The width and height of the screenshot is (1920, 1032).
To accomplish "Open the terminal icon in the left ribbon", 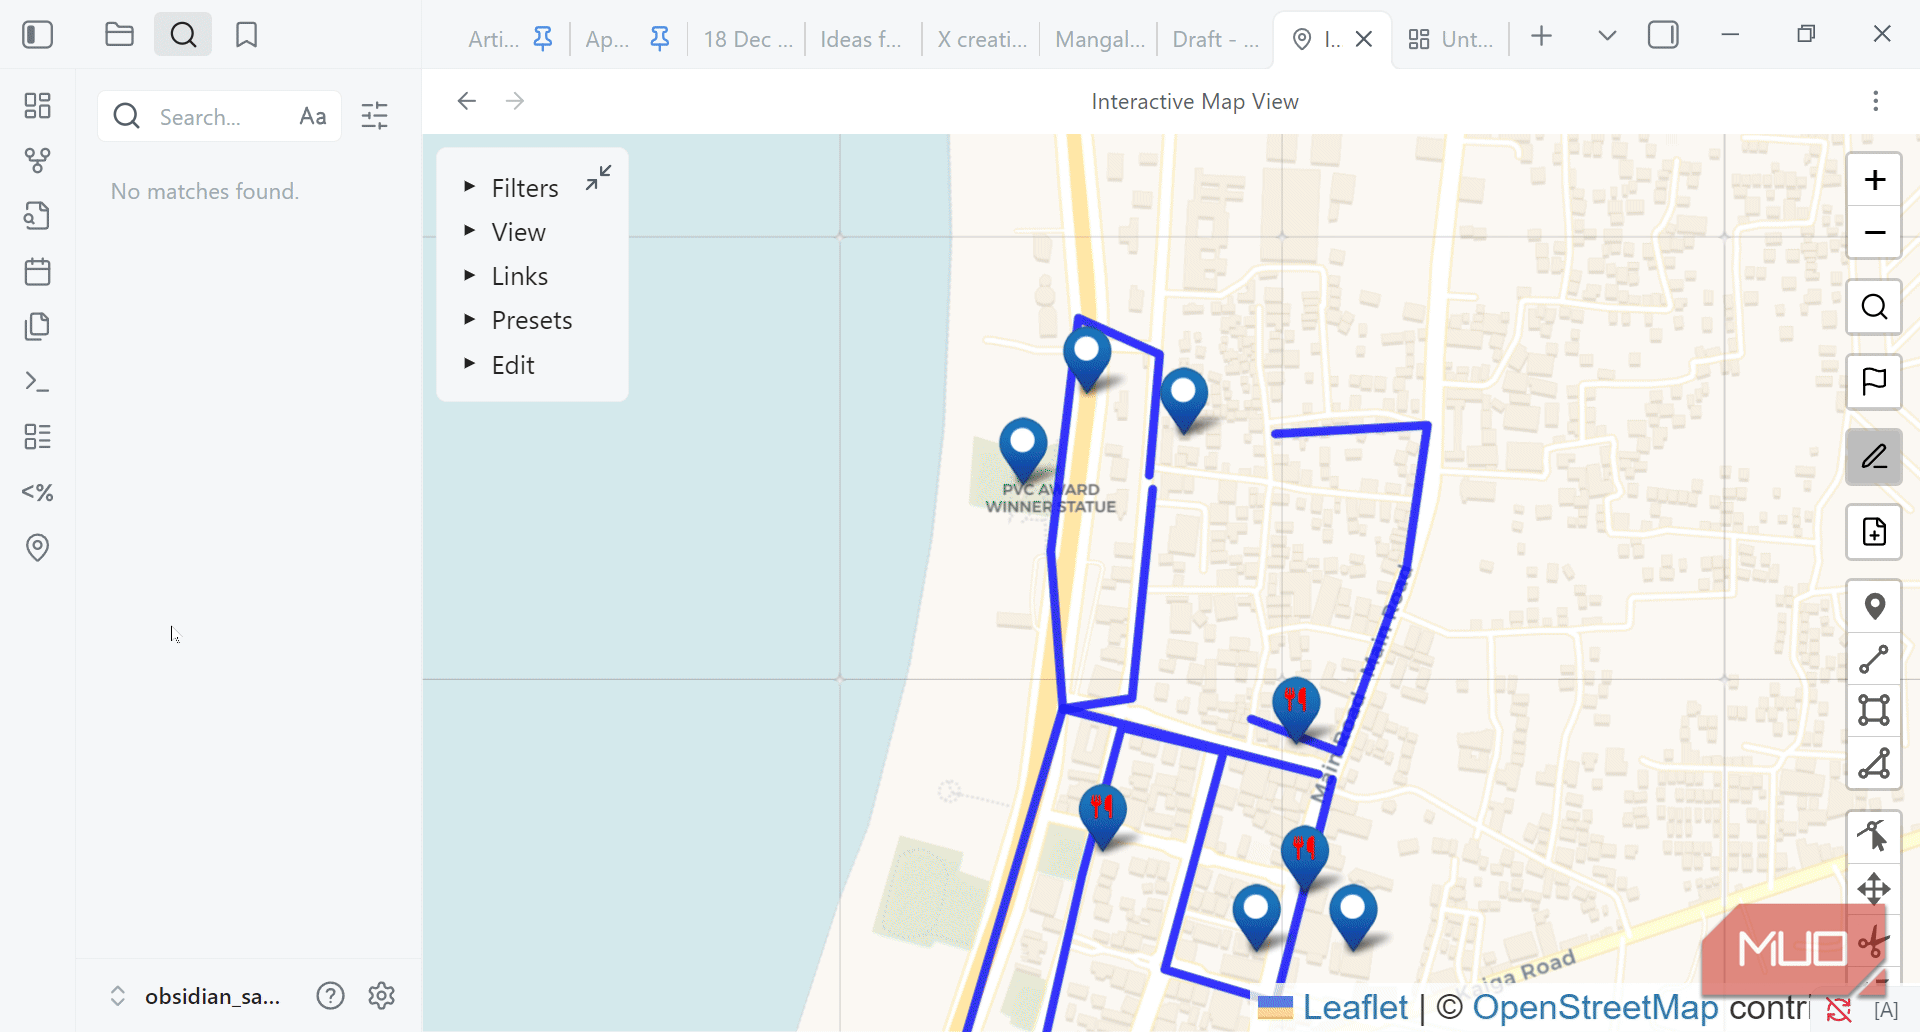I will (37, 381).
